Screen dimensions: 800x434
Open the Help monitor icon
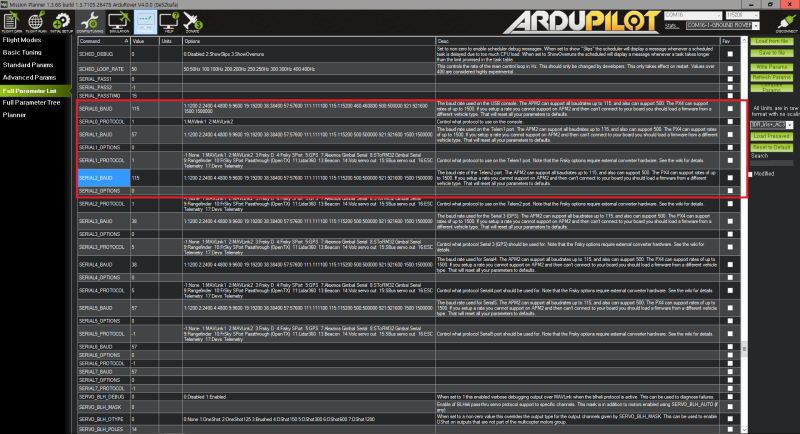169,22
